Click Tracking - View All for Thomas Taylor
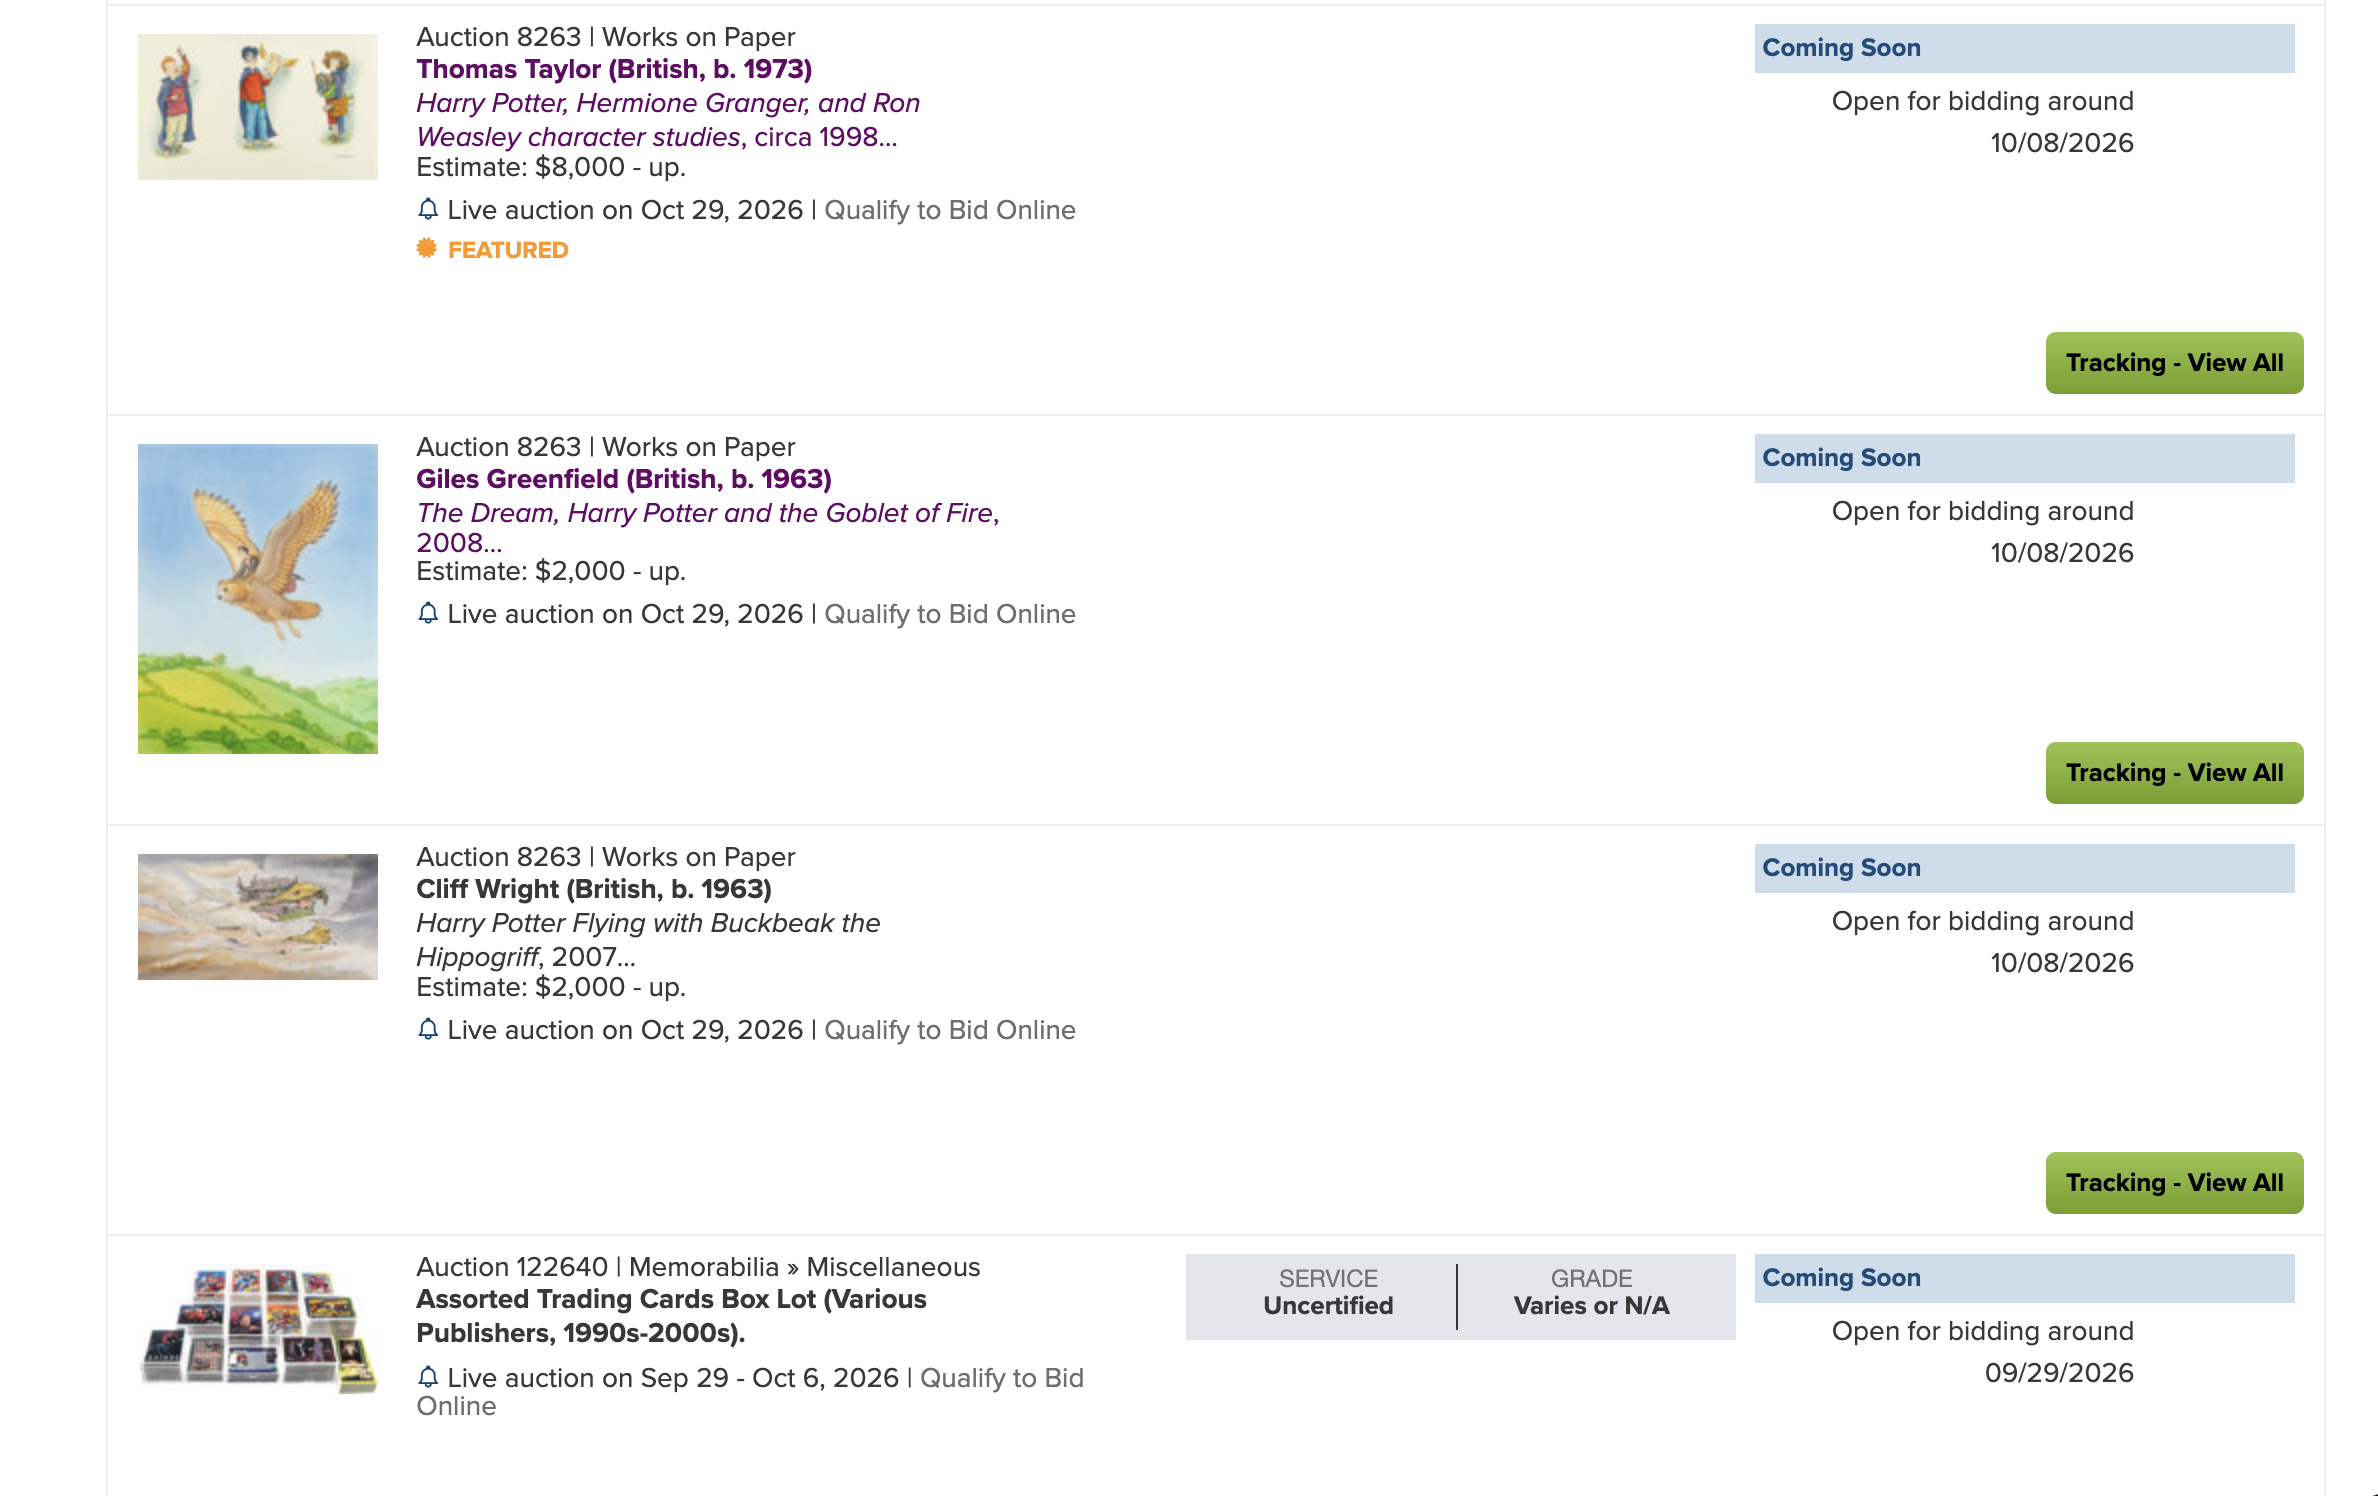This screenshot has height=1496, width=2378. pos(2174,363)
